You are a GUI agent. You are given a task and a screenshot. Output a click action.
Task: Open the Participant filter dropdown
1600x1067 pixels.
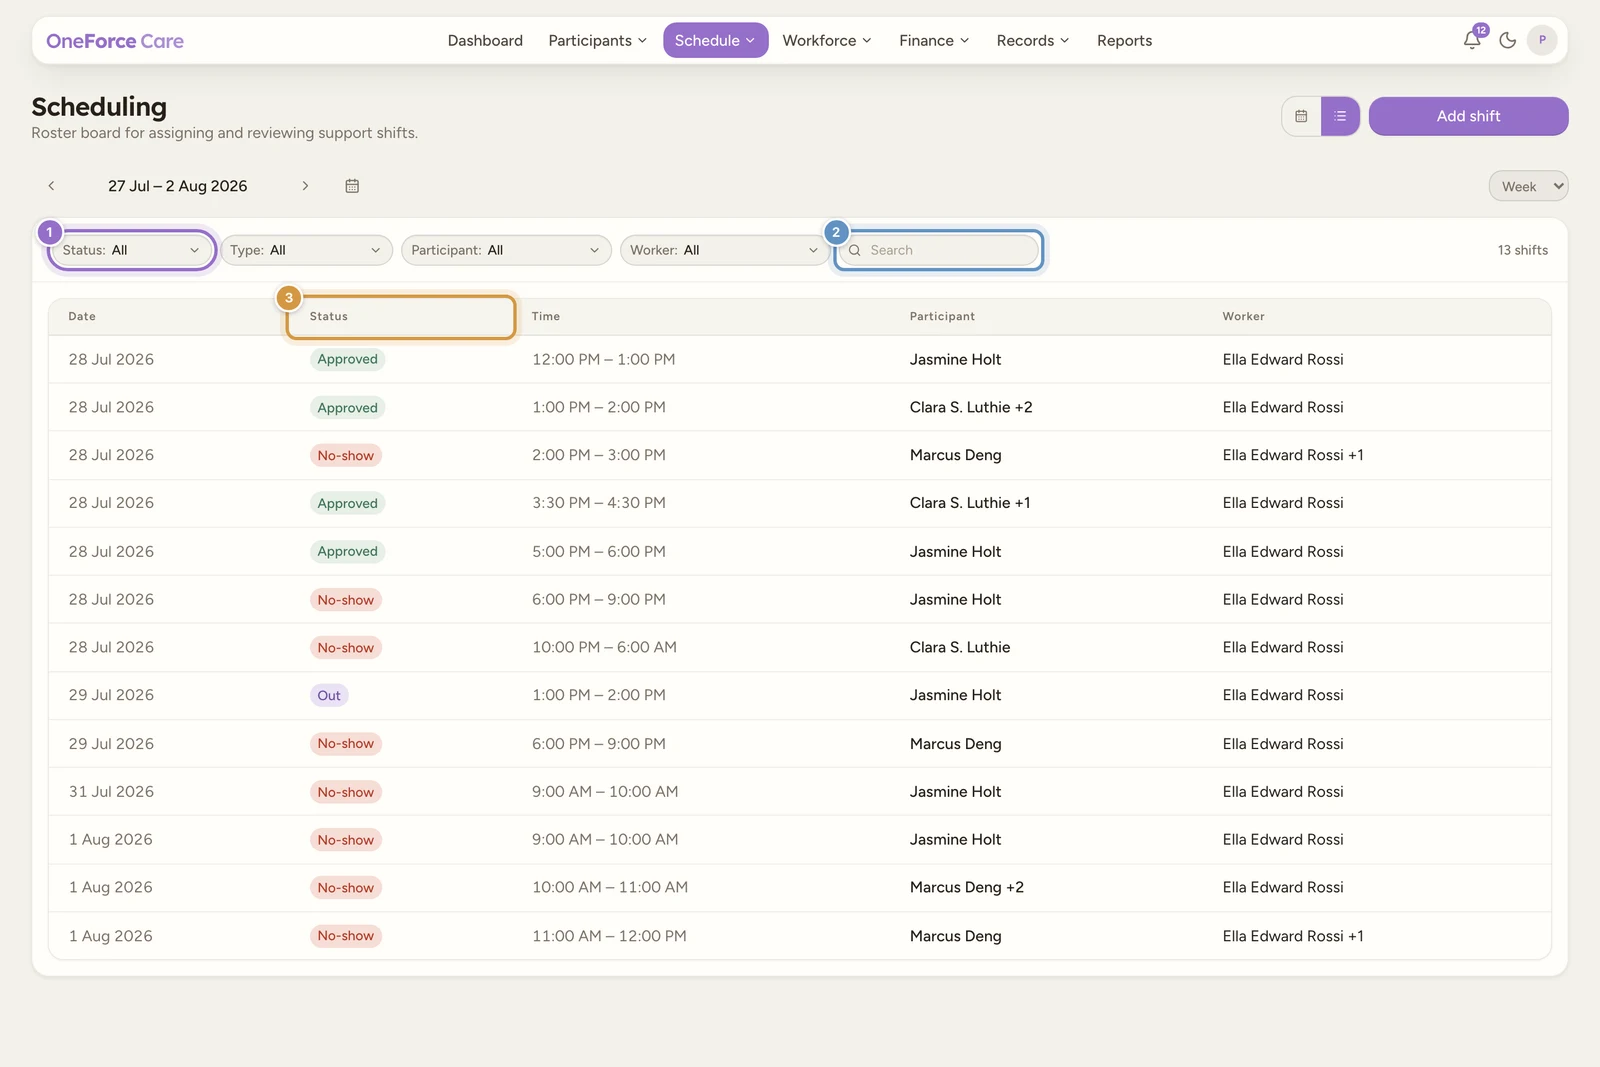tap(506, 250)
